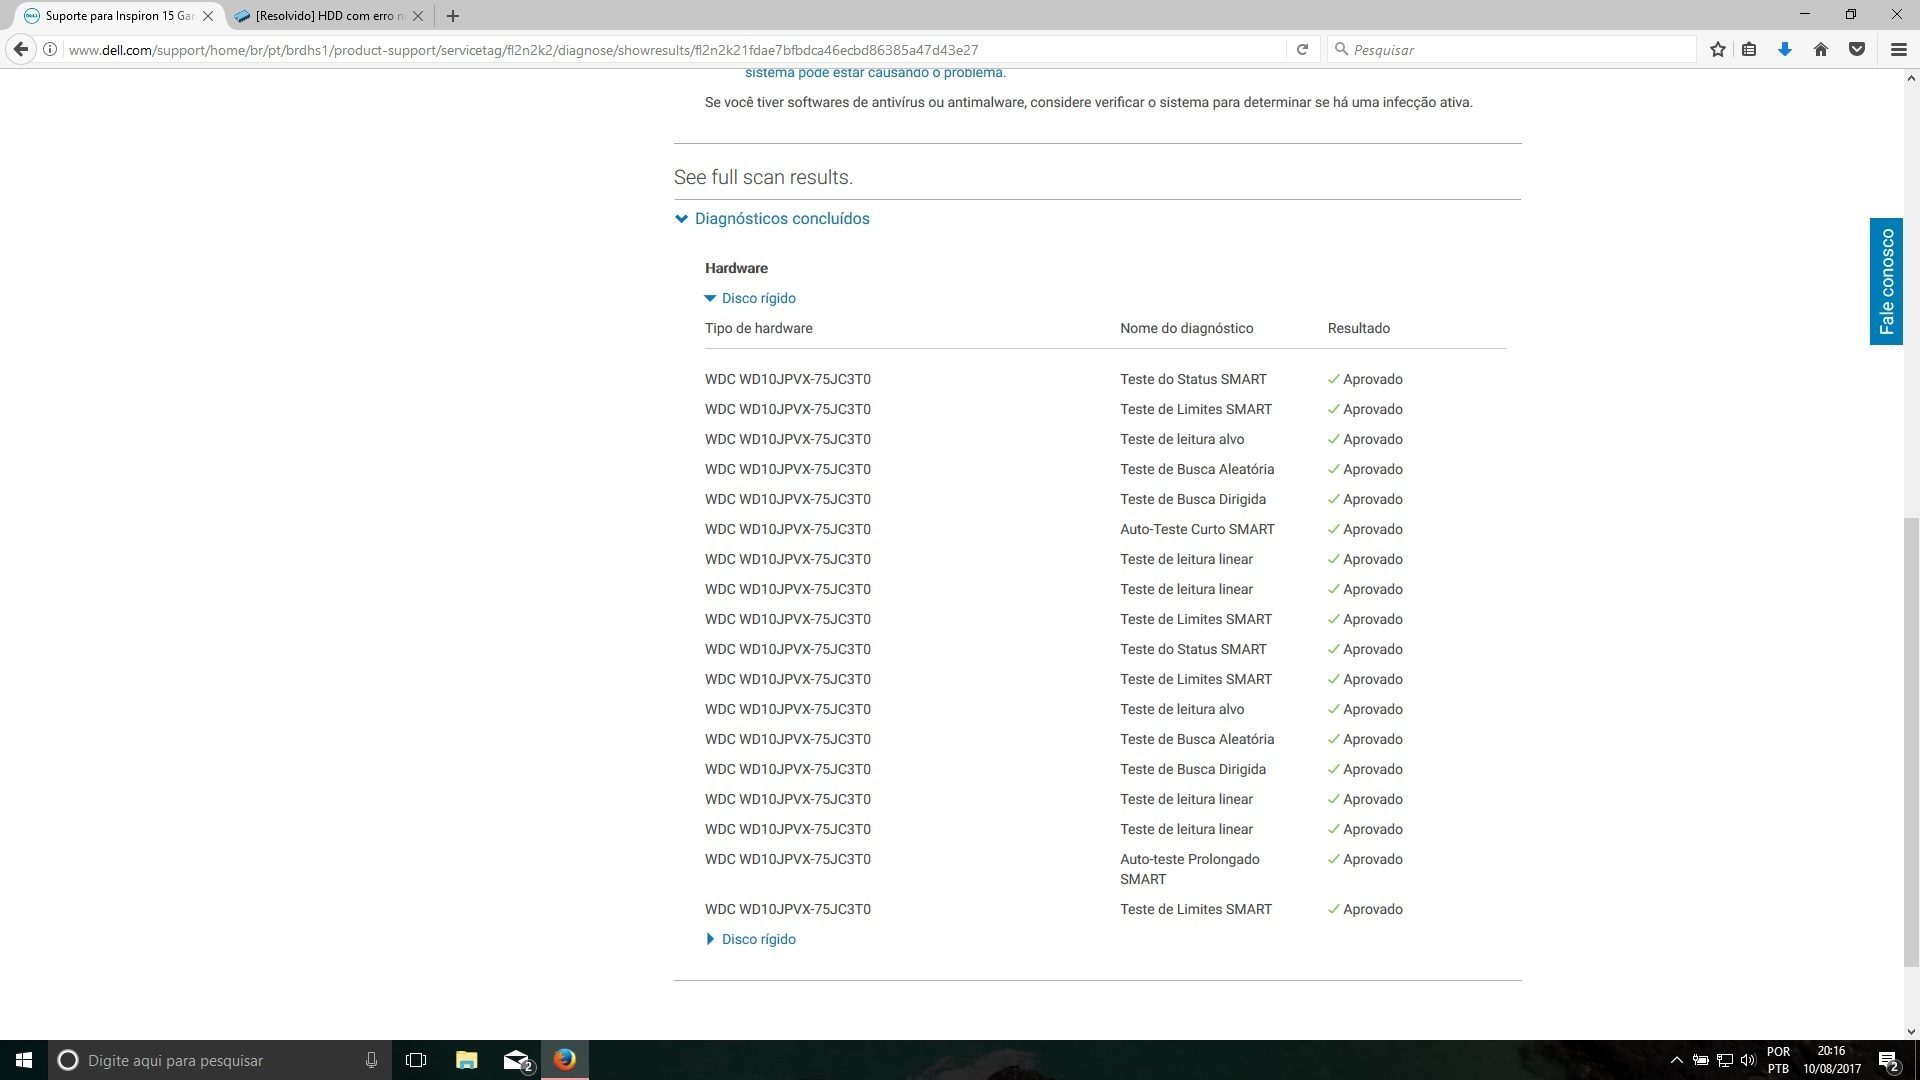Click the Firefox taskbar icon
This screenshot has height=1080, width=1920.
point(565,1060)
